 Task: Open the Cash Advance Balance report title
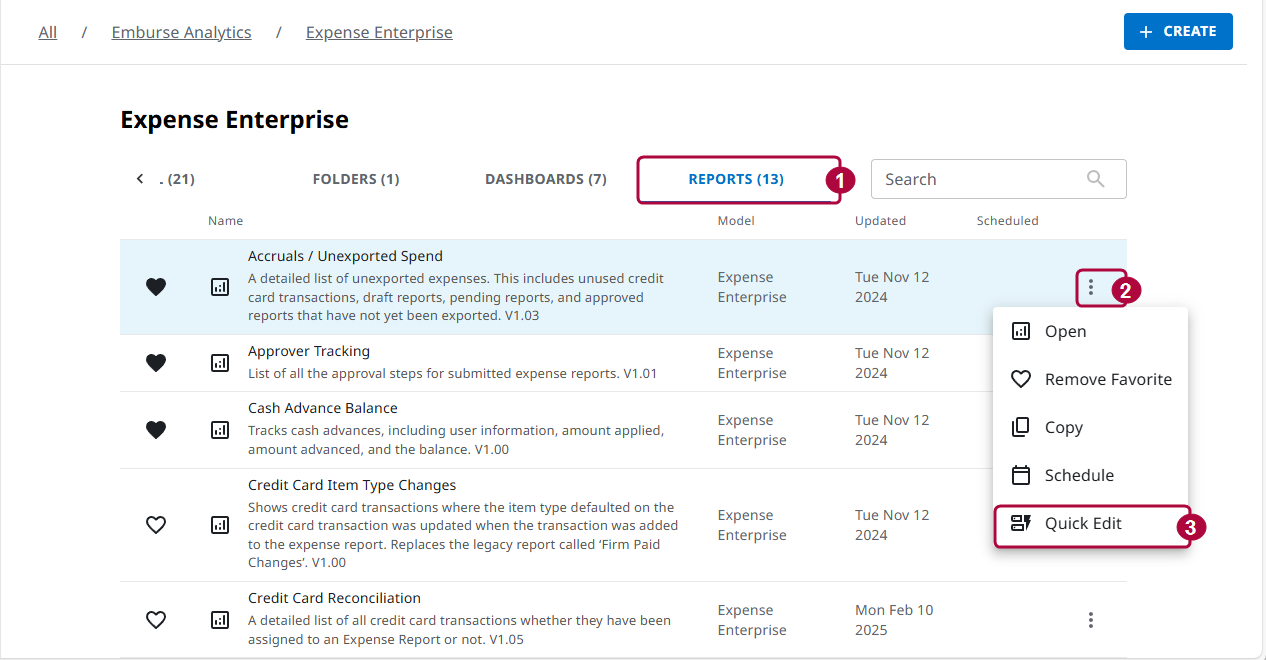coord(323,408)
